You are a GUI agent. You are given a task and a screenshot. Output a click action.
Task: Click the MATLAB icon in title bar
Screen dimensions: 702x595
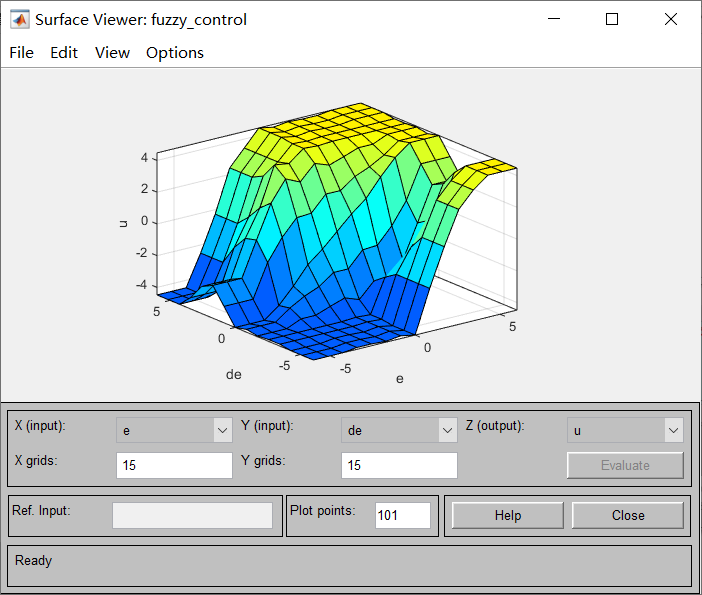coord(20,19)
